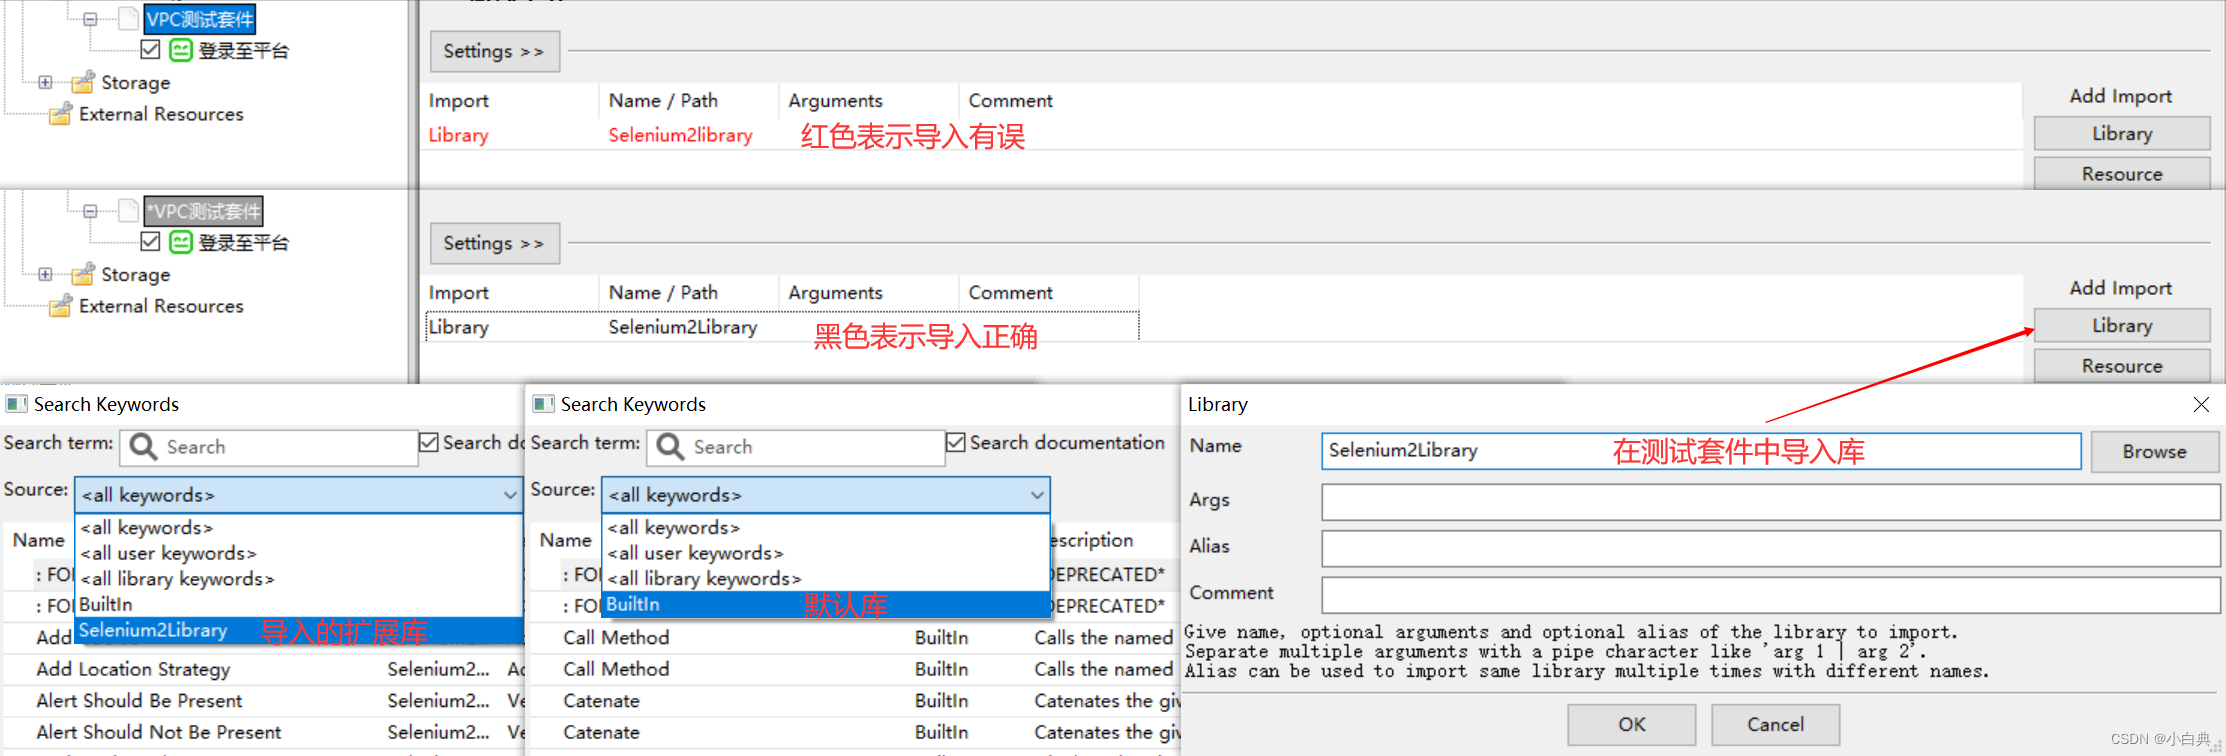Click Name field containing Selenium2Library

click(1701, 451)
